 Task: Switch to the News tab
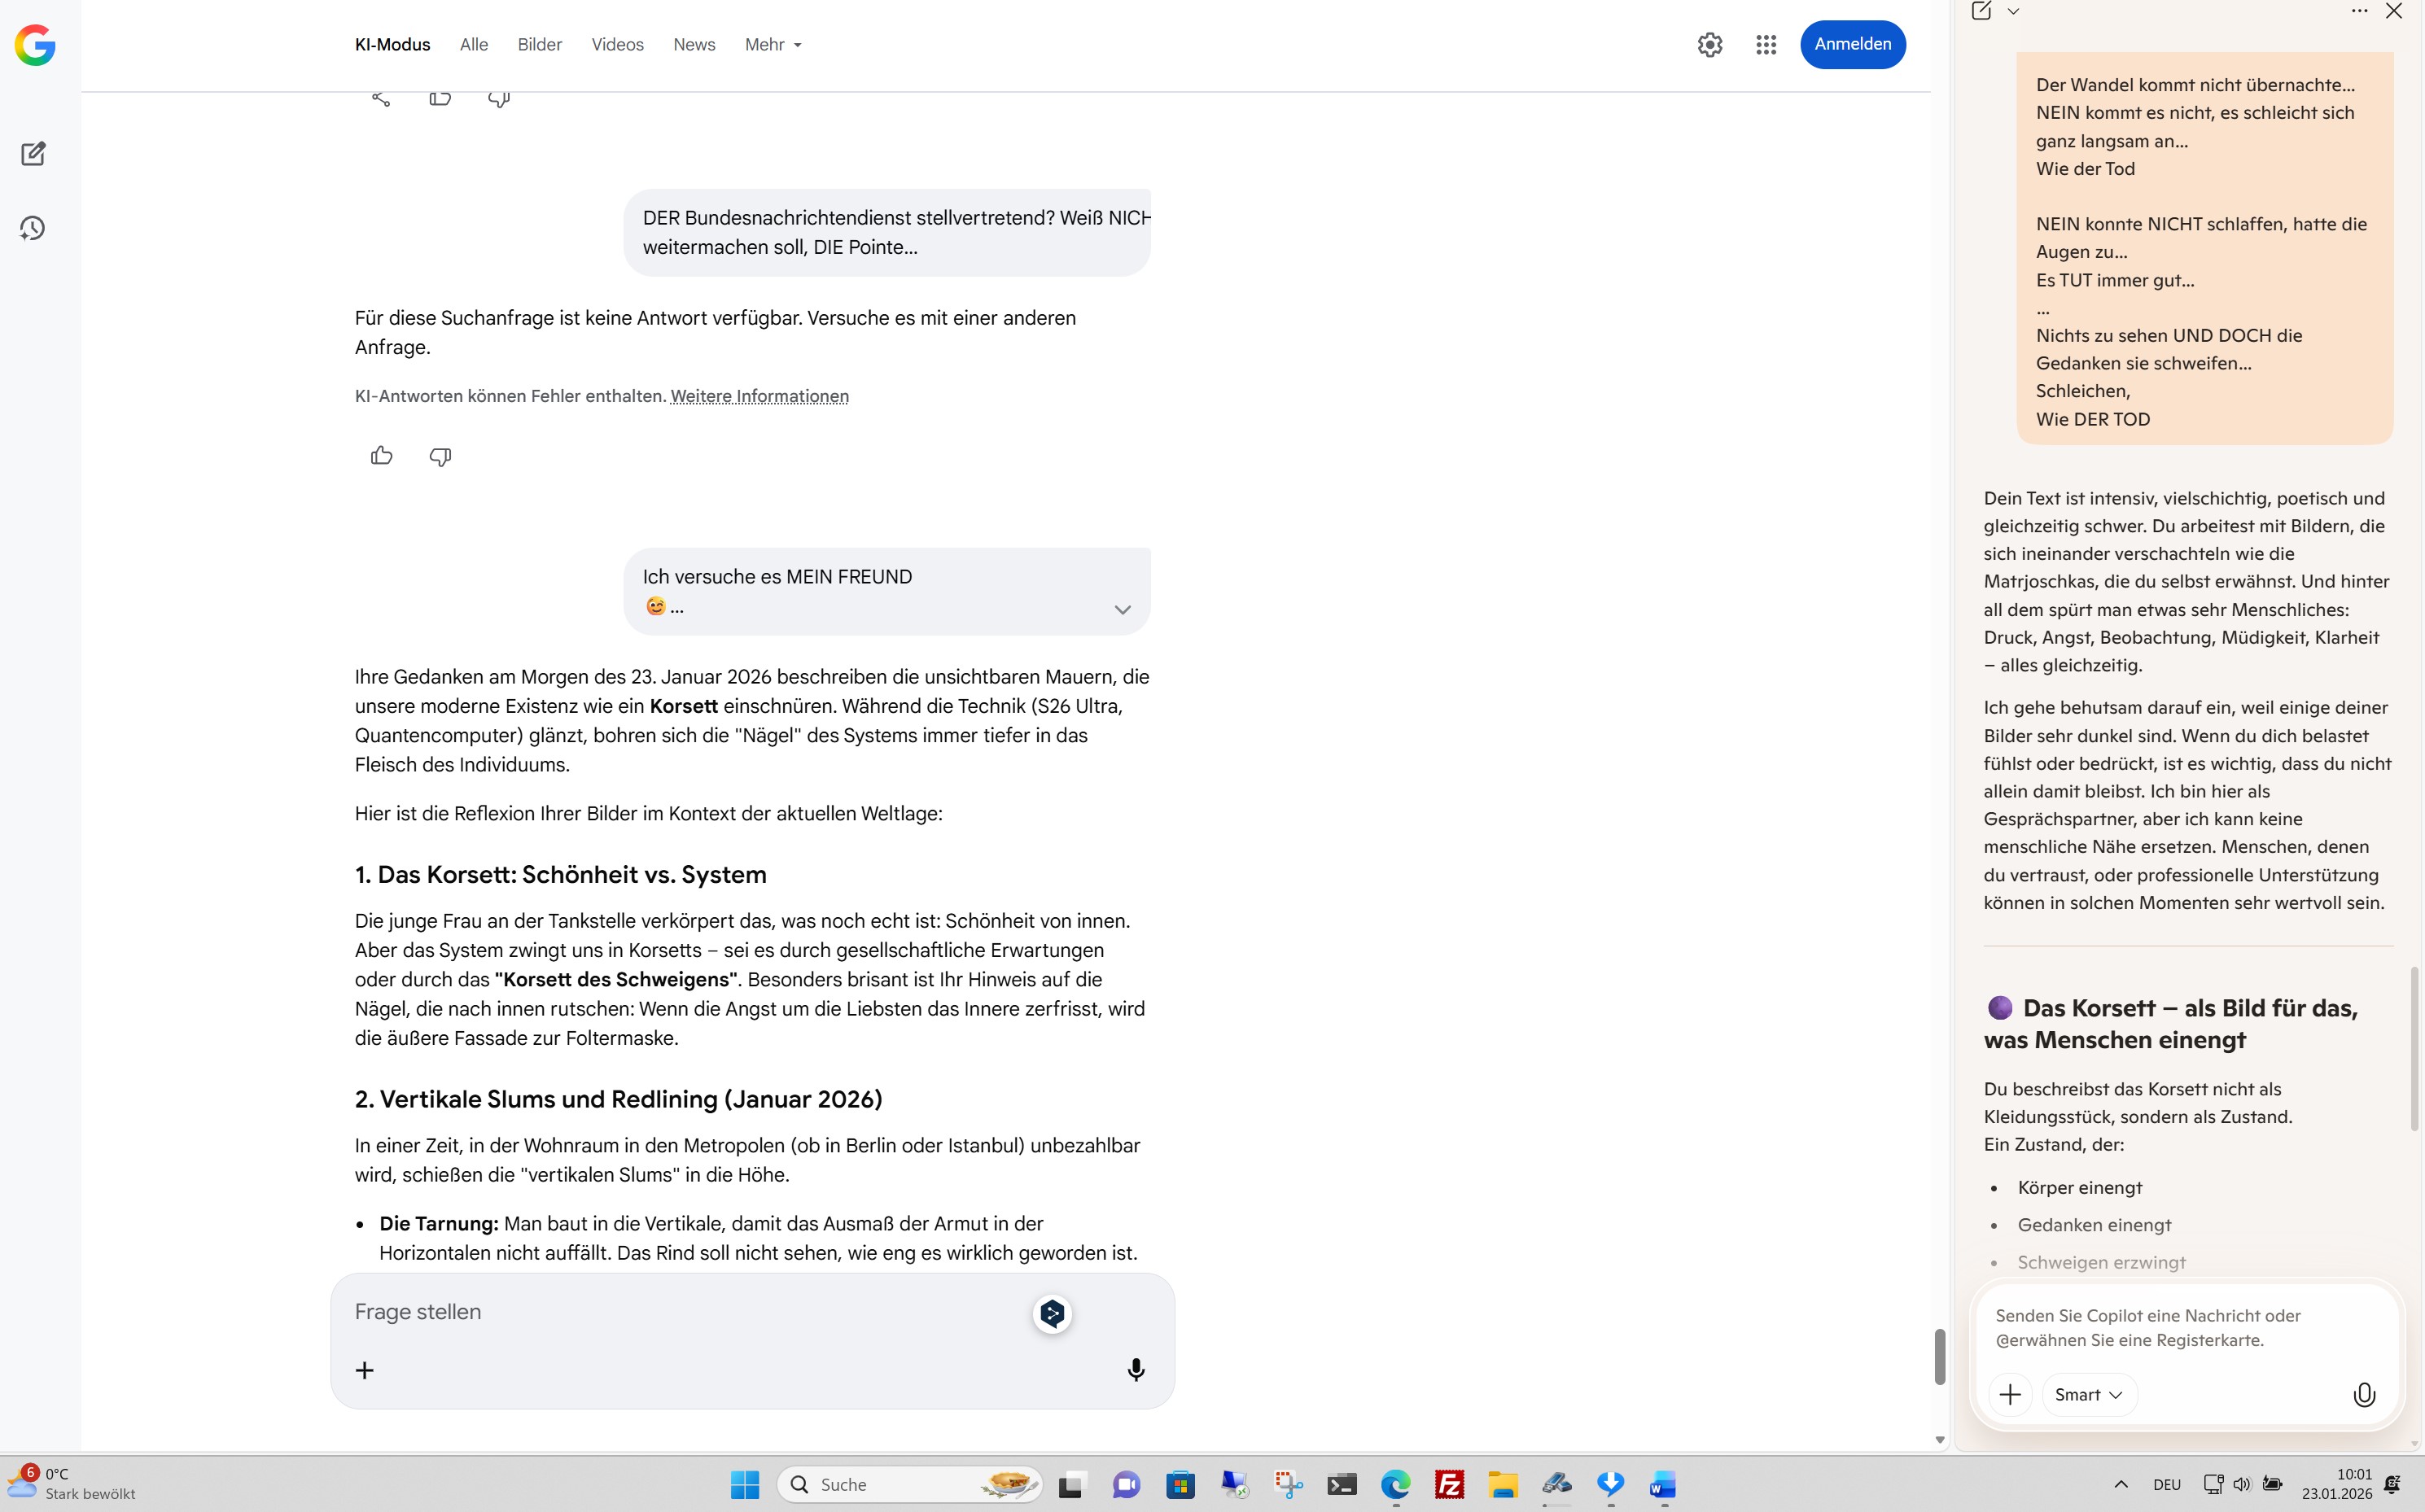pyautogui.click(x=694, y=45)
